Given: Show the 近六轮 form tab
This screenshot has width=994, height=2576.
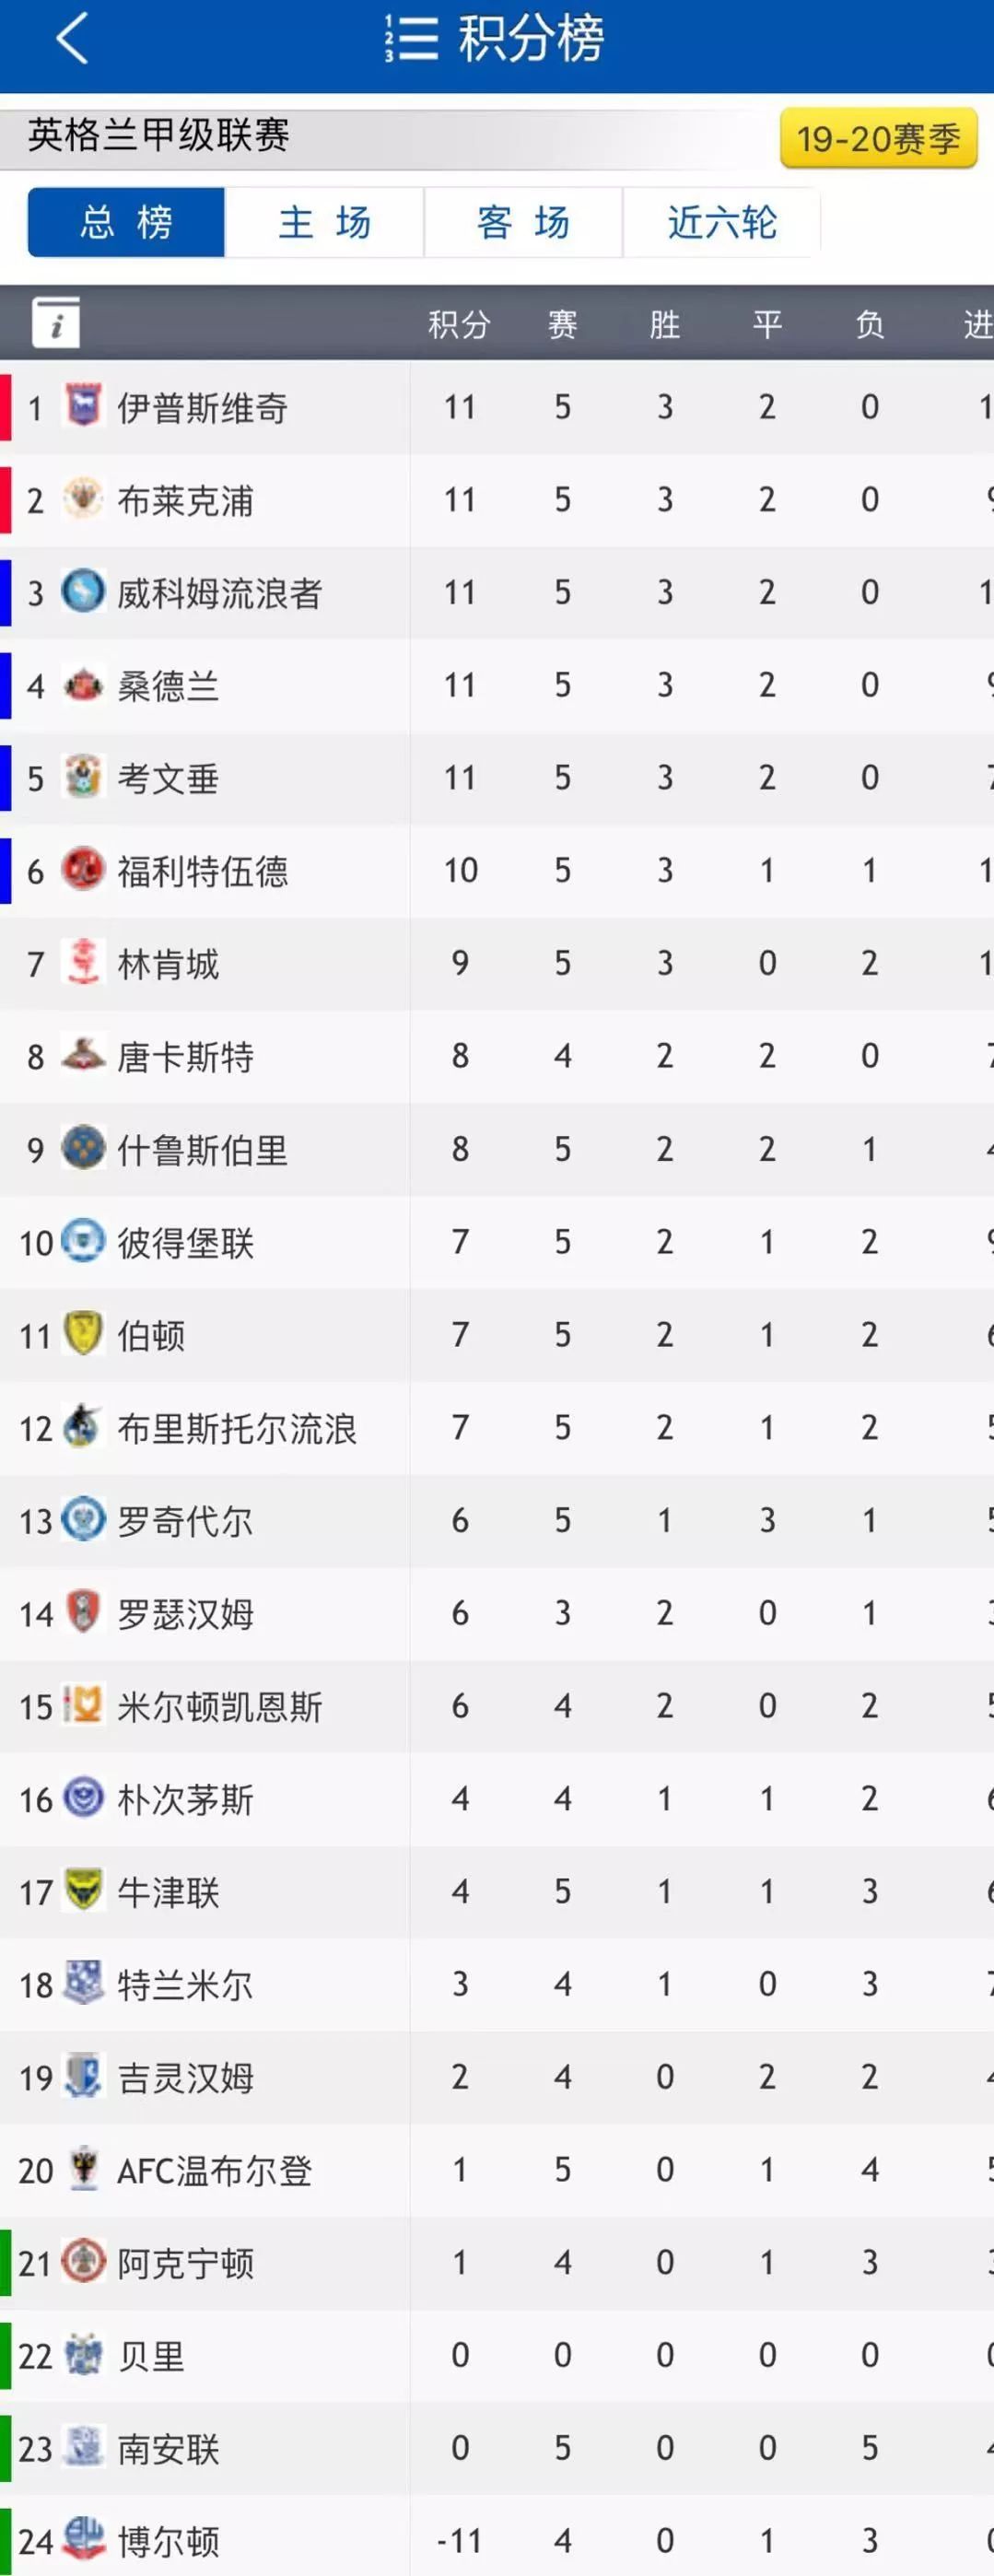Looking at the screenshot, I should (x=722, y=222).
